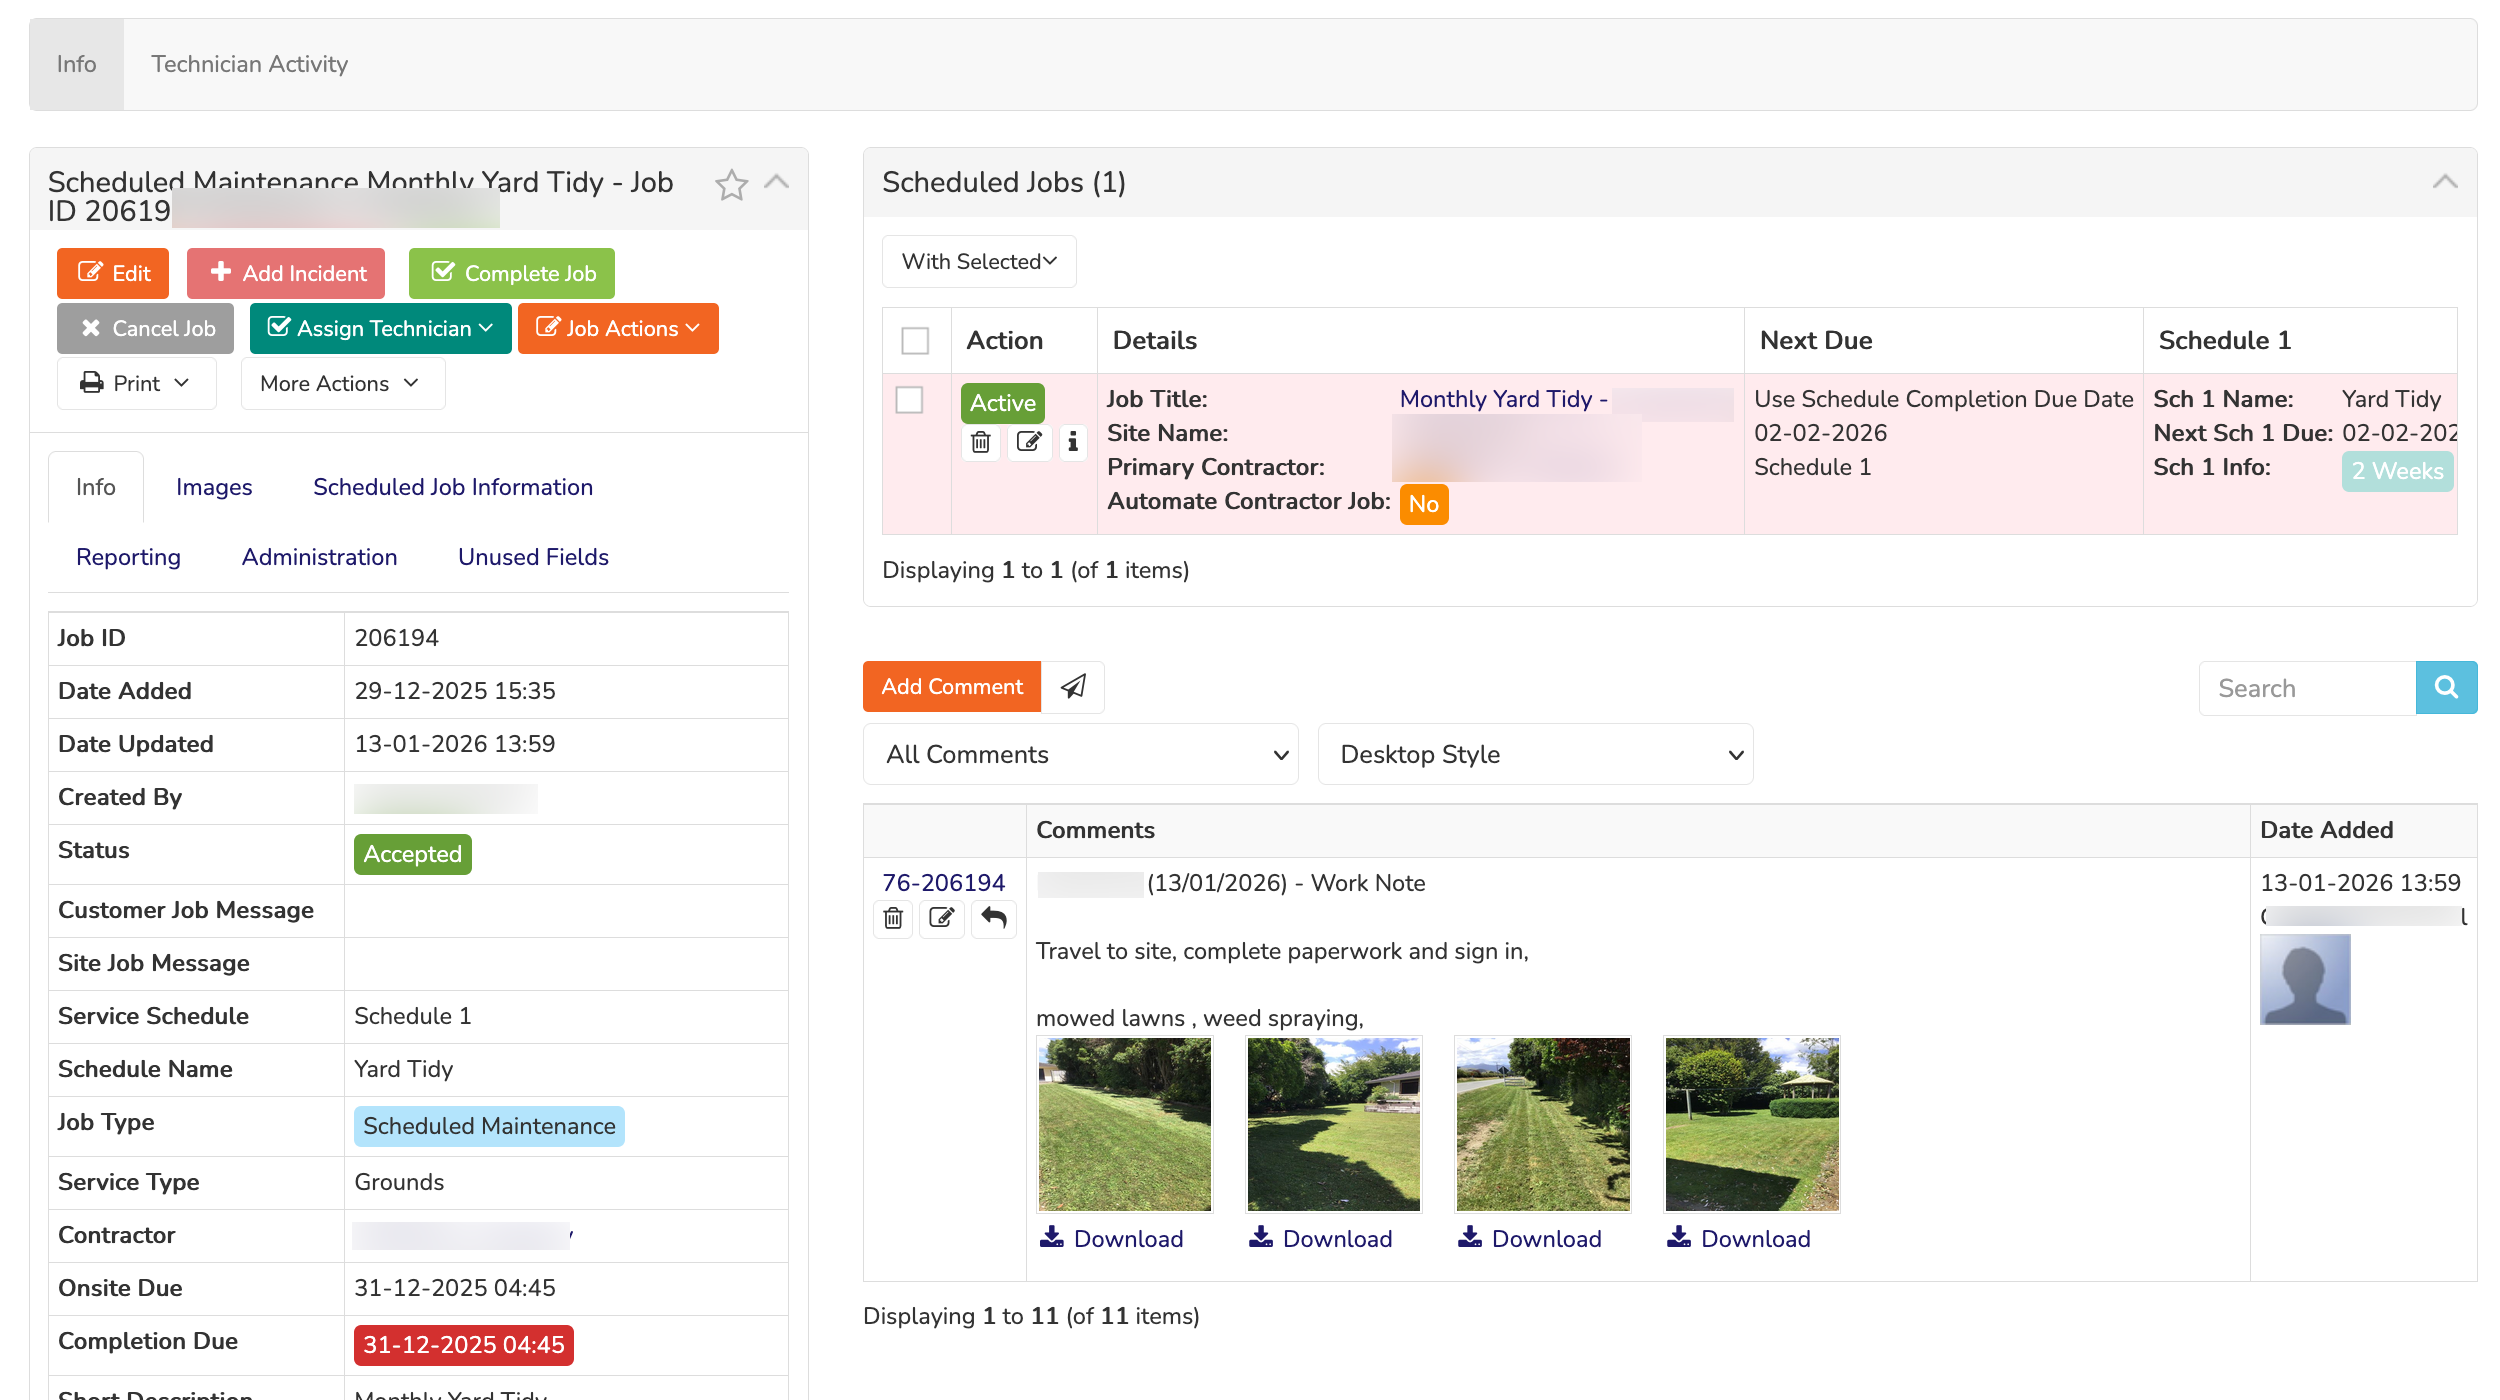Open the Administration tab

click(x=318, y=557)
